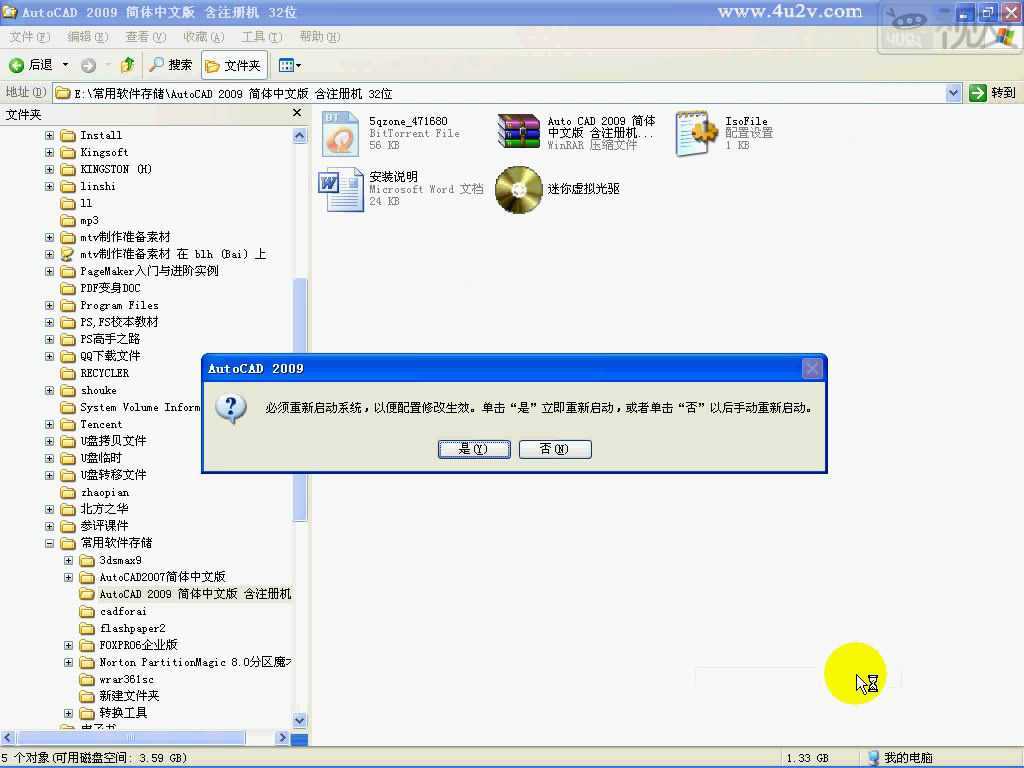Viewport: 1024px width, 768px height.
Task: Toggle the Folders (文件夹) toolbar button
Action: point(234,65)
